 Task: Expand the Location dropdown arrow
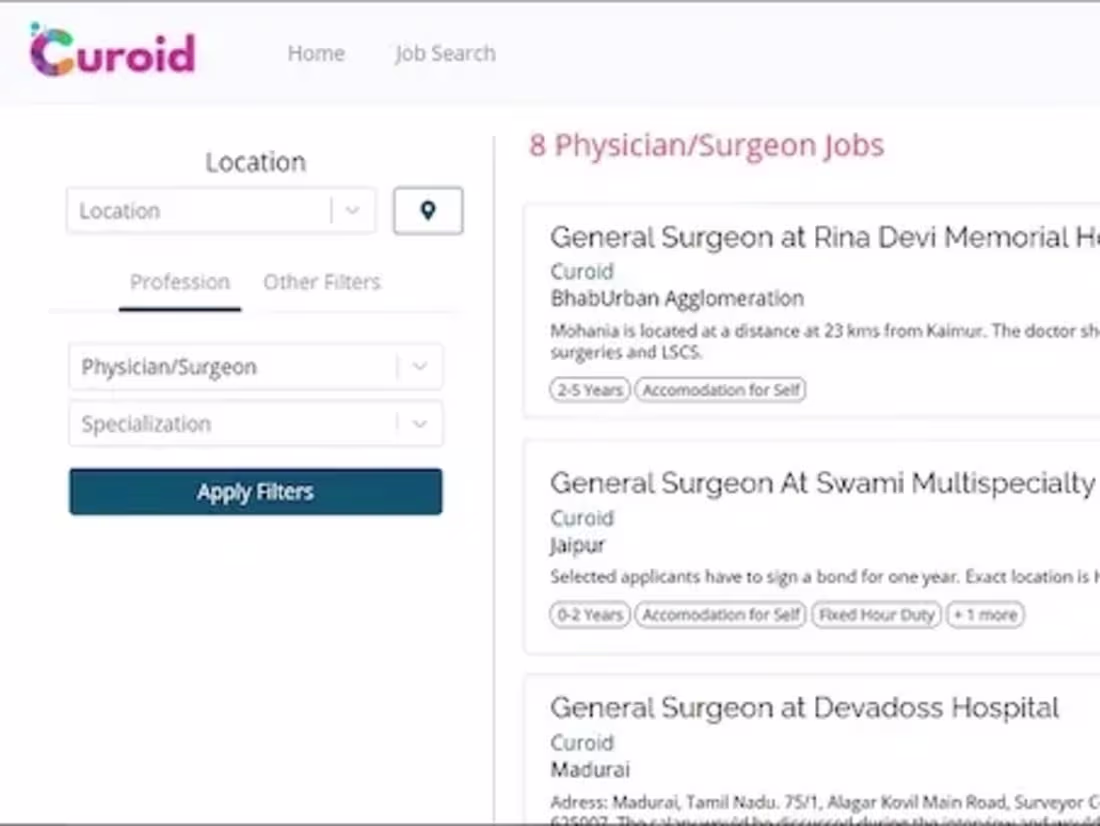(352, 211)
